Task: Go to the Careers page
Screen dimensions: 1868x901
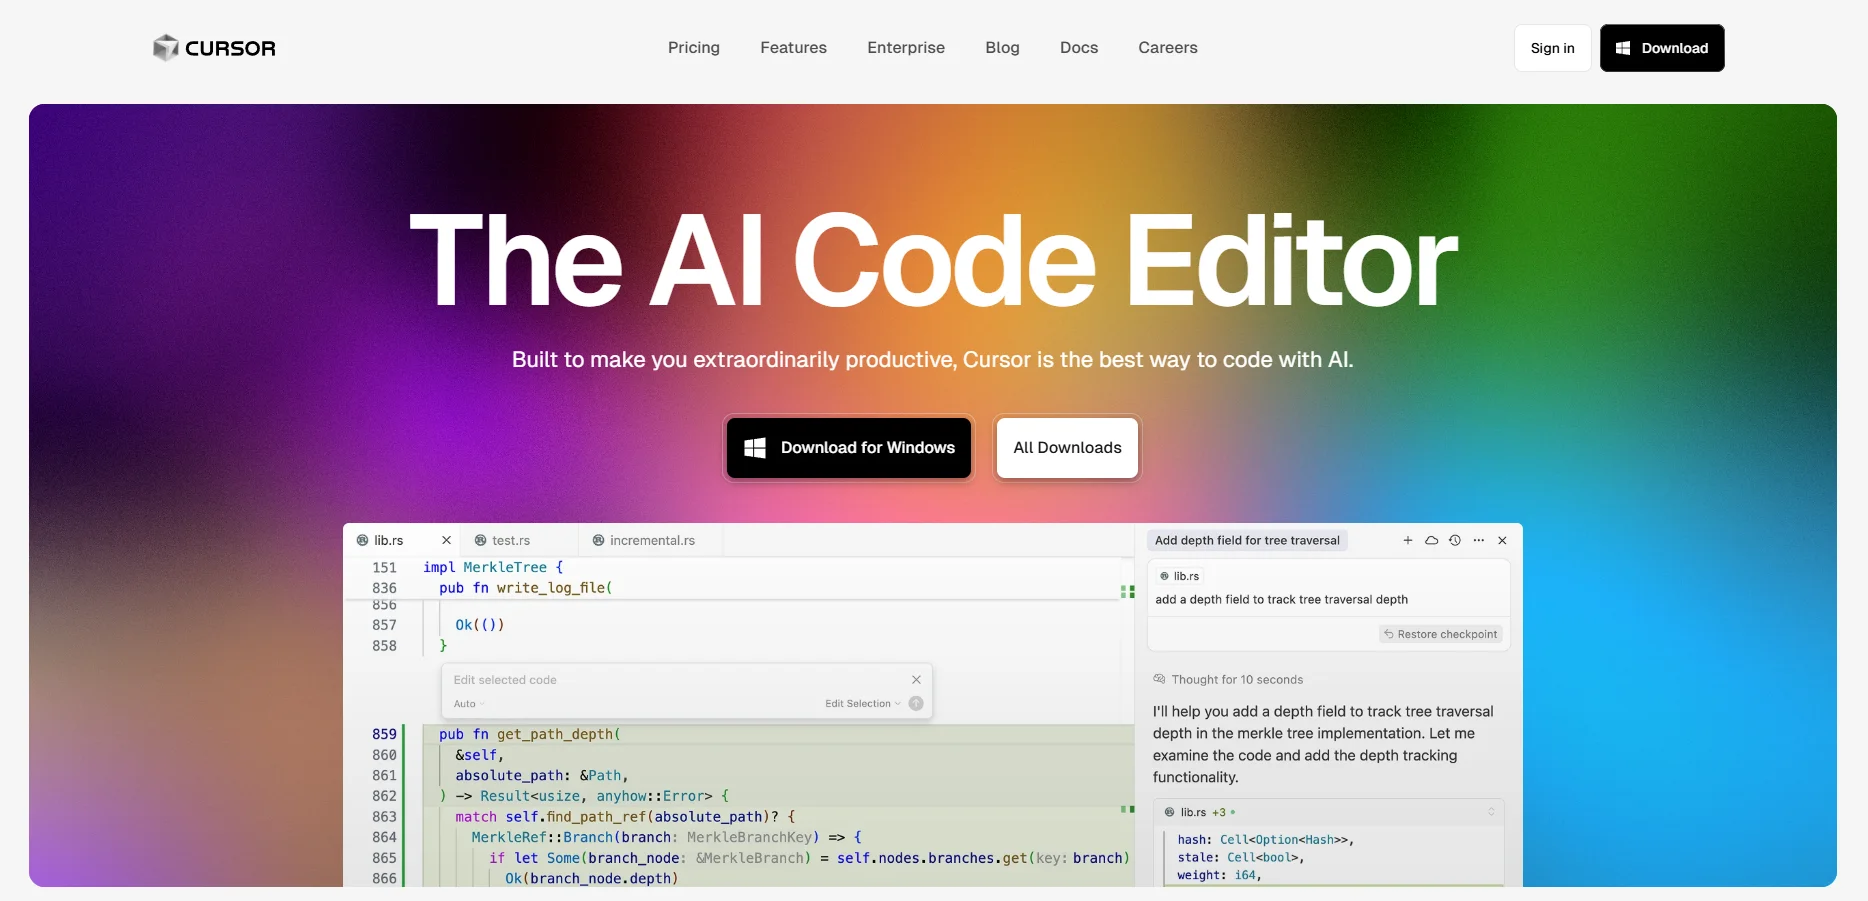Action: (1168, 48)
